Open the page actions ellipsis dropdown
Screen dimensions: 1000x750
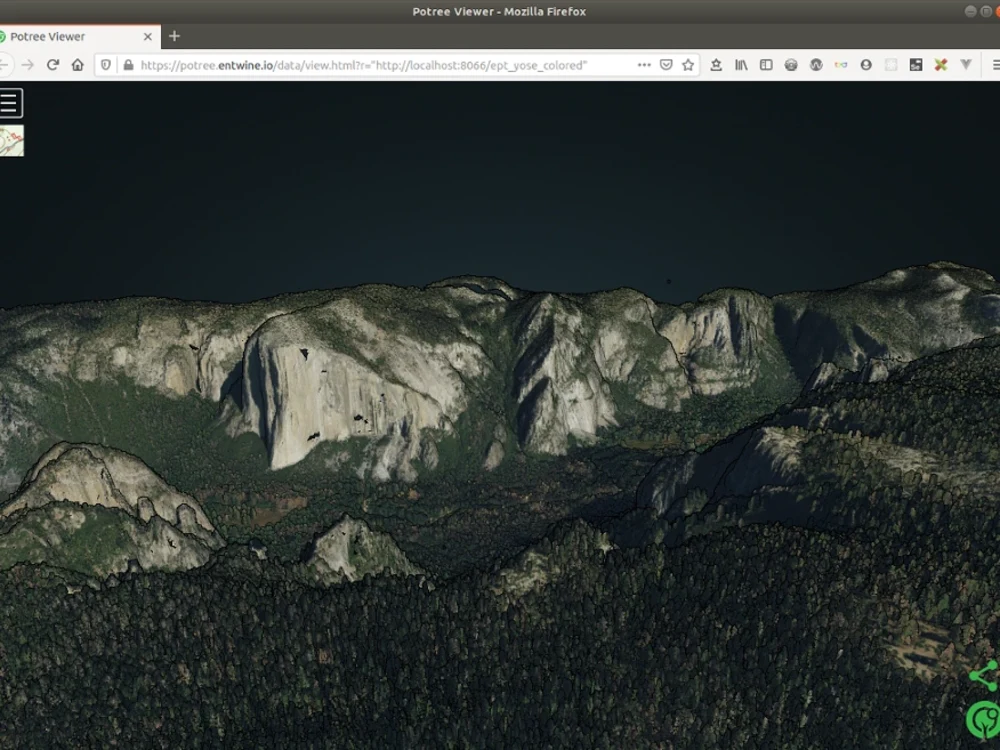pyautogui.click(x=644, y=63)
